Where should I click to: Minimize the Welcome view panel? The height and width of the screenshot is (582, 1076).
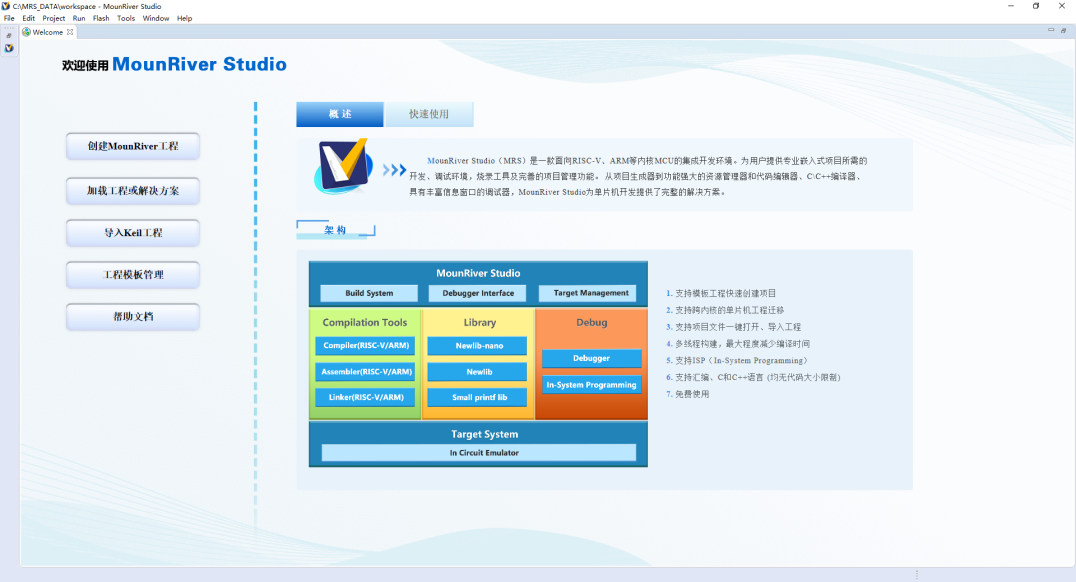click(x=1051, y=30)
